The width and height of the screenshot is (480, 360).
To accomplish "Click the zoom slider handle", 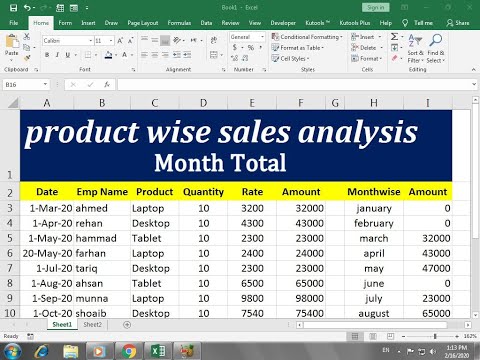I will tap(435, 336).
